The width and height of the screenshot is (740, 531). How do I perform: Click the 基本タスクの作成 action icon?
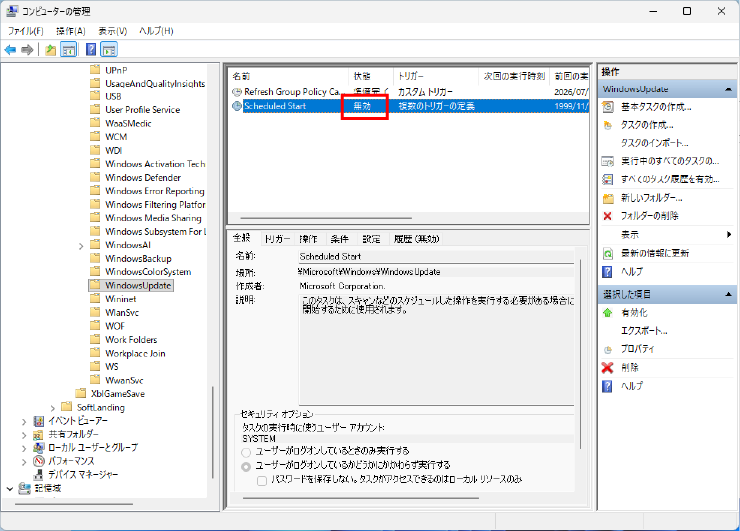pyautogui.click(x=608, y=107)
